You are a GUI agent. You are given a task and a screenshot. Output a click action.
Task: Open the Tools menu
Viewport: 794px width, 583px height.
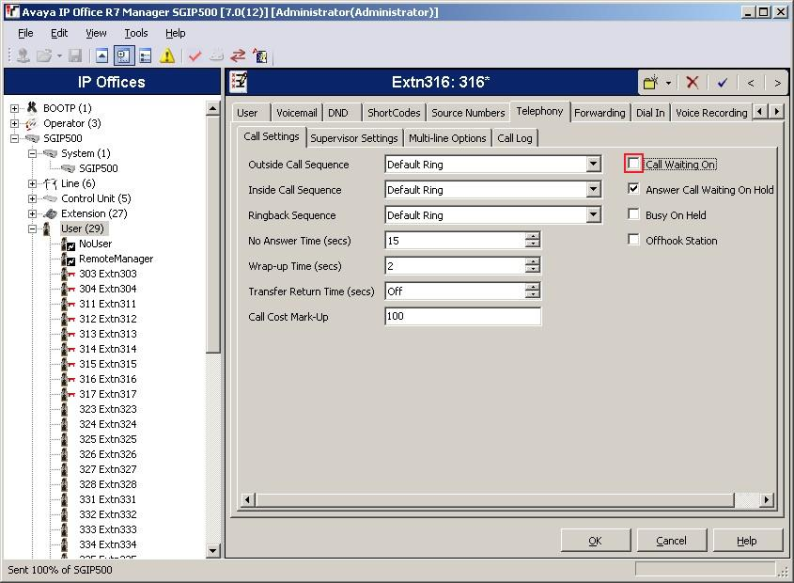(136, 33)
